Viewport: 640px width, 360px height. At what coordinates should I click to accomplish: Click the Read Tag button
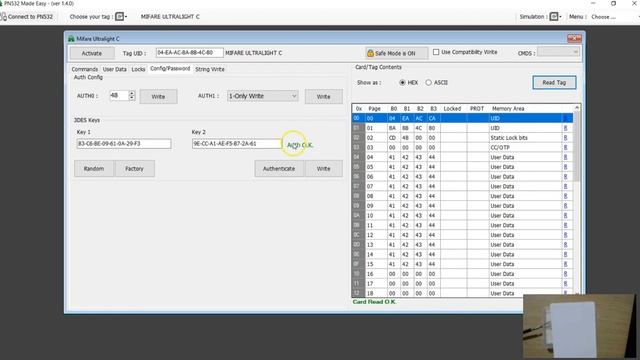click(554, 82)
